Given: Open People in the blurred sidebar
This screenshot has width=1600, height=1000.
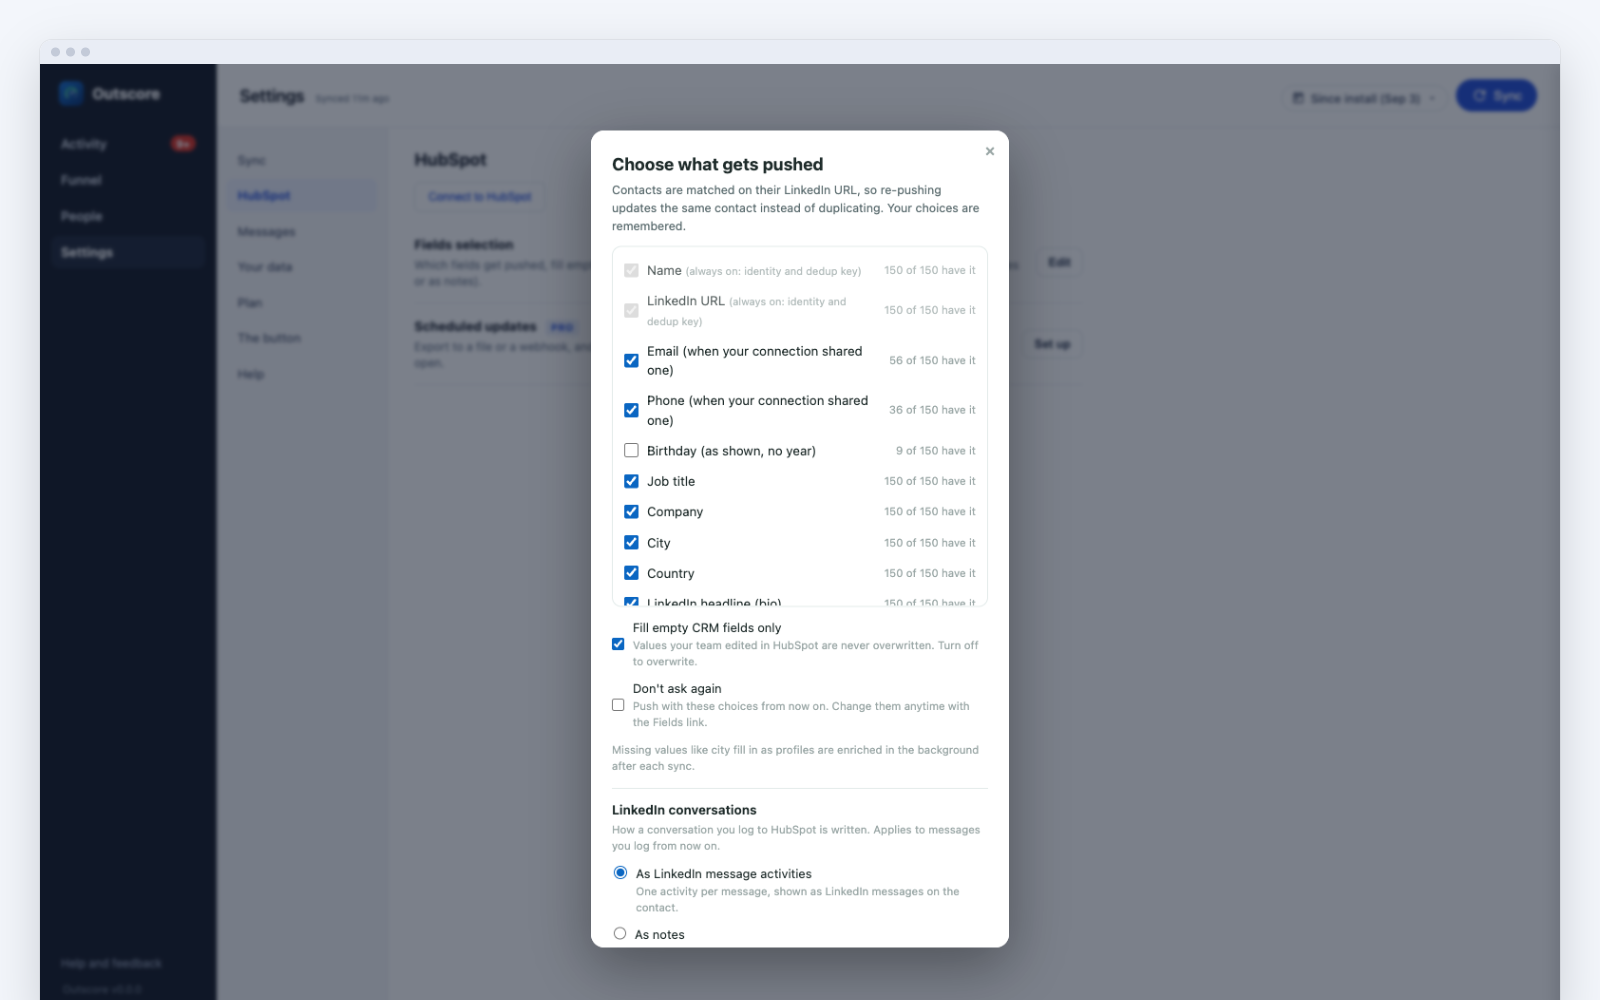Looking at the screenshot, I should [127, 216].
